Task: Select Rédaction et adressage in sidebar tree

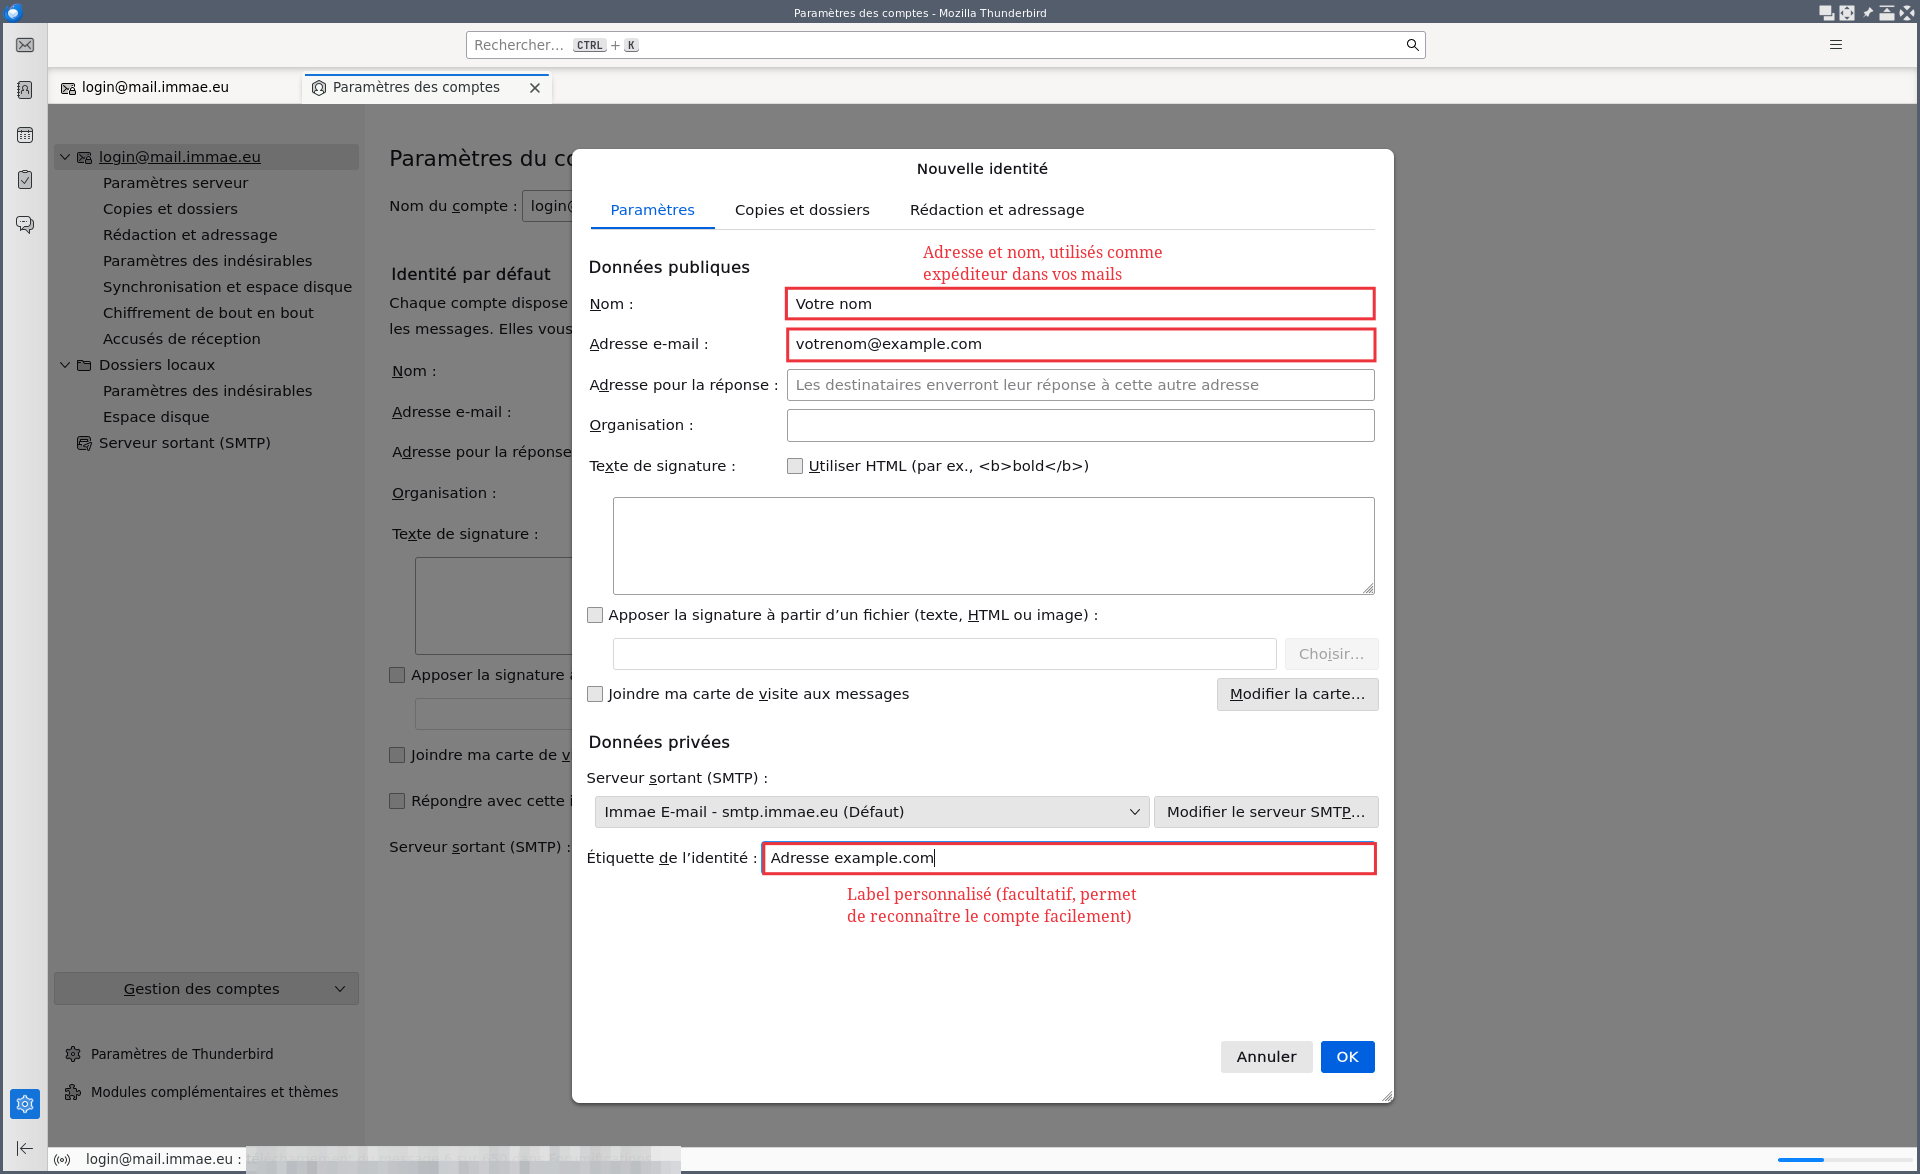Action: (190, 235)
